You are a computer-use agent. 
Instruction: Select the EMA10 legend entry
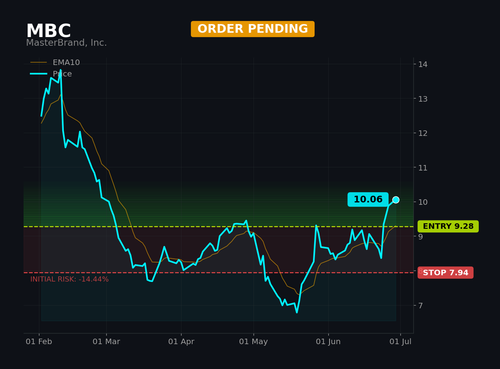[55, 62]
